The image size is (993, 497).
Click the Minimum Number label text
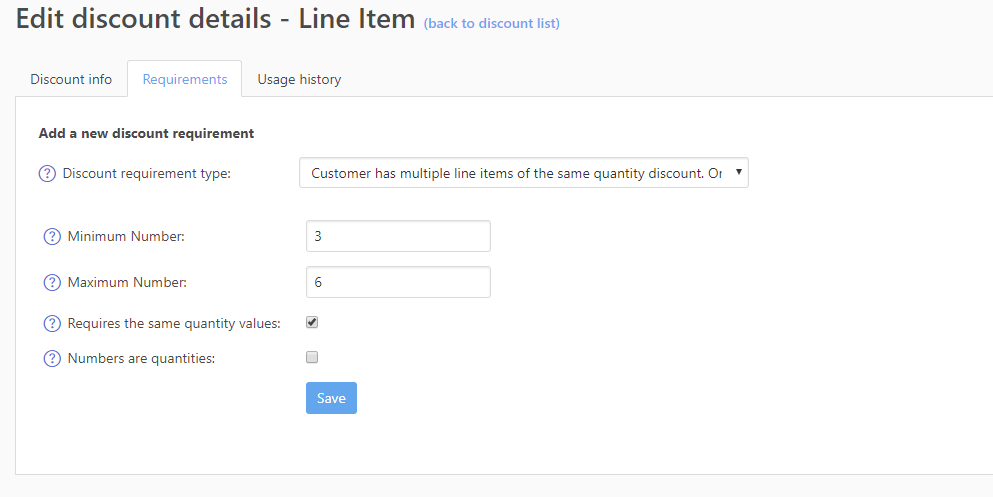126,237
